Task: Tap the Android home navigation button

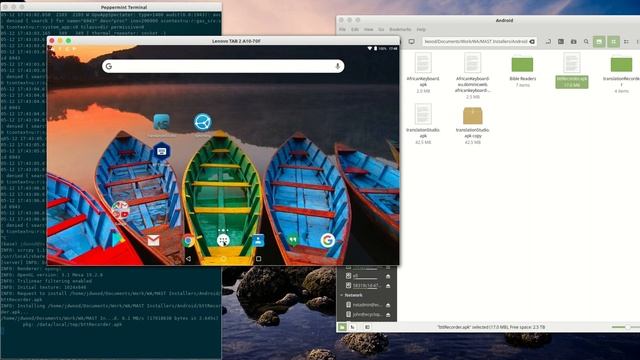Action: pos(223,259)
